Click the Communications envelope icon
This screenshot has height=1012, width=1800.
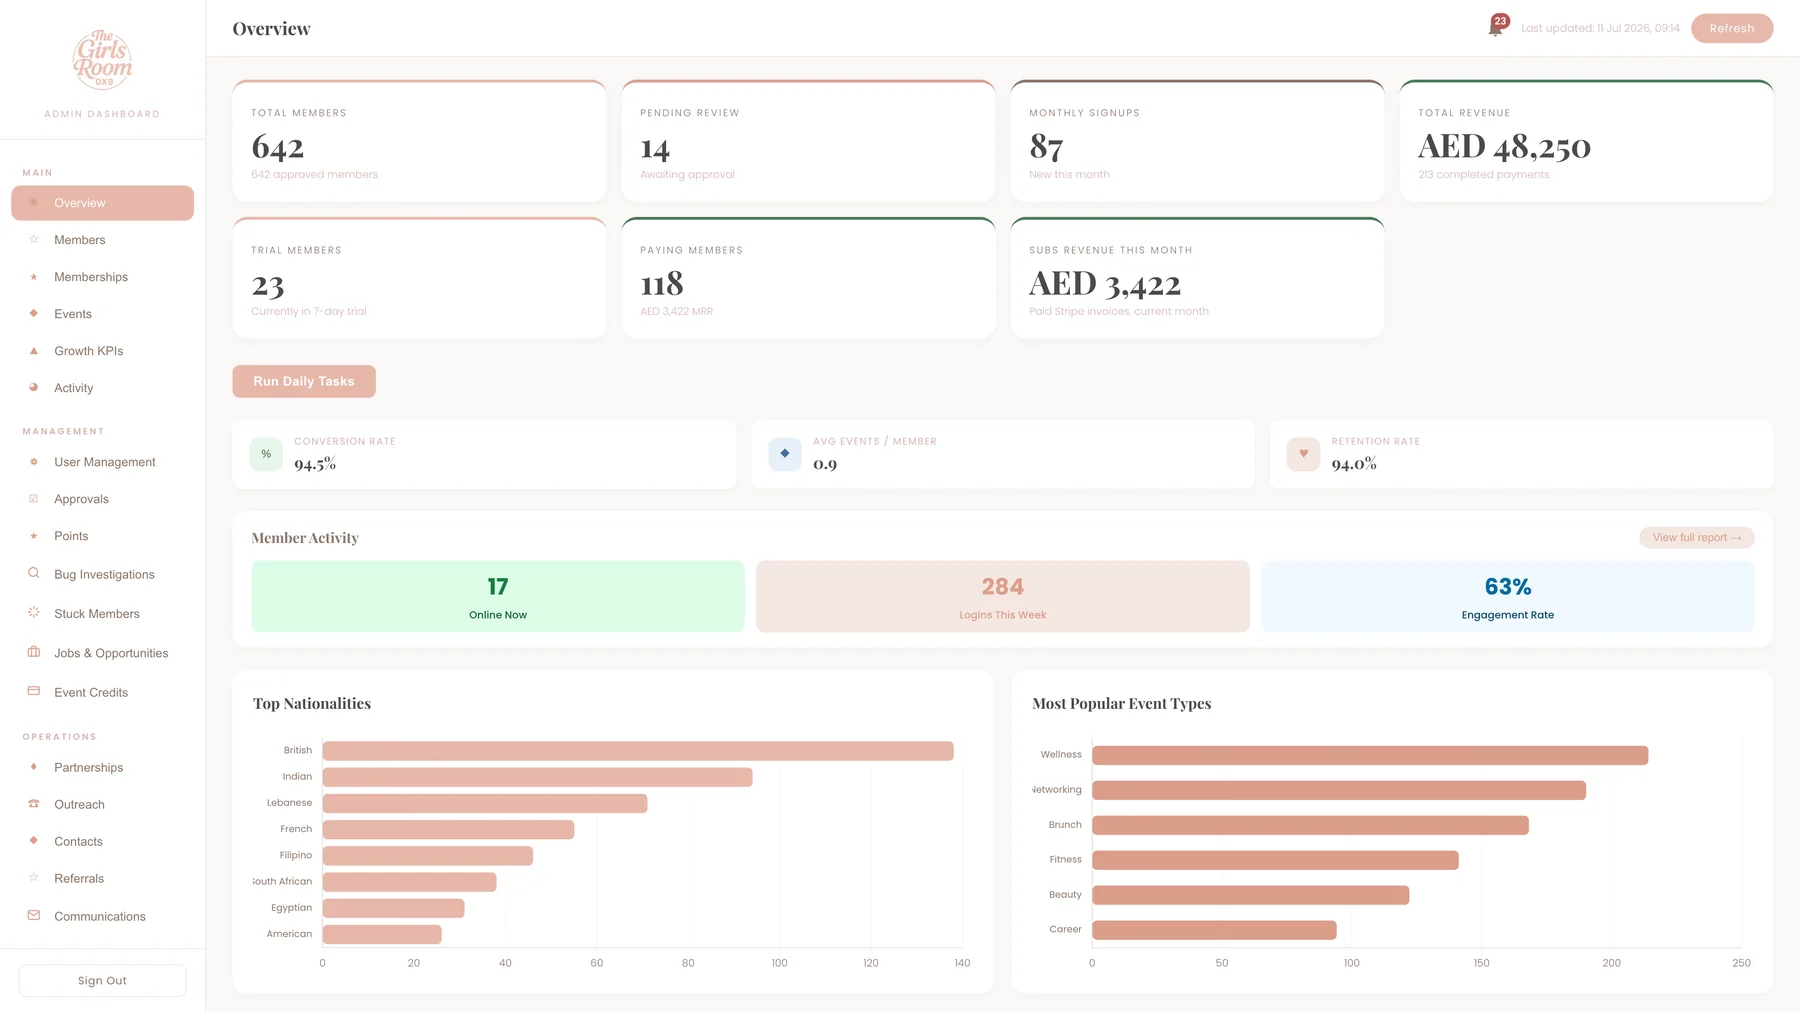click(34, 915)
